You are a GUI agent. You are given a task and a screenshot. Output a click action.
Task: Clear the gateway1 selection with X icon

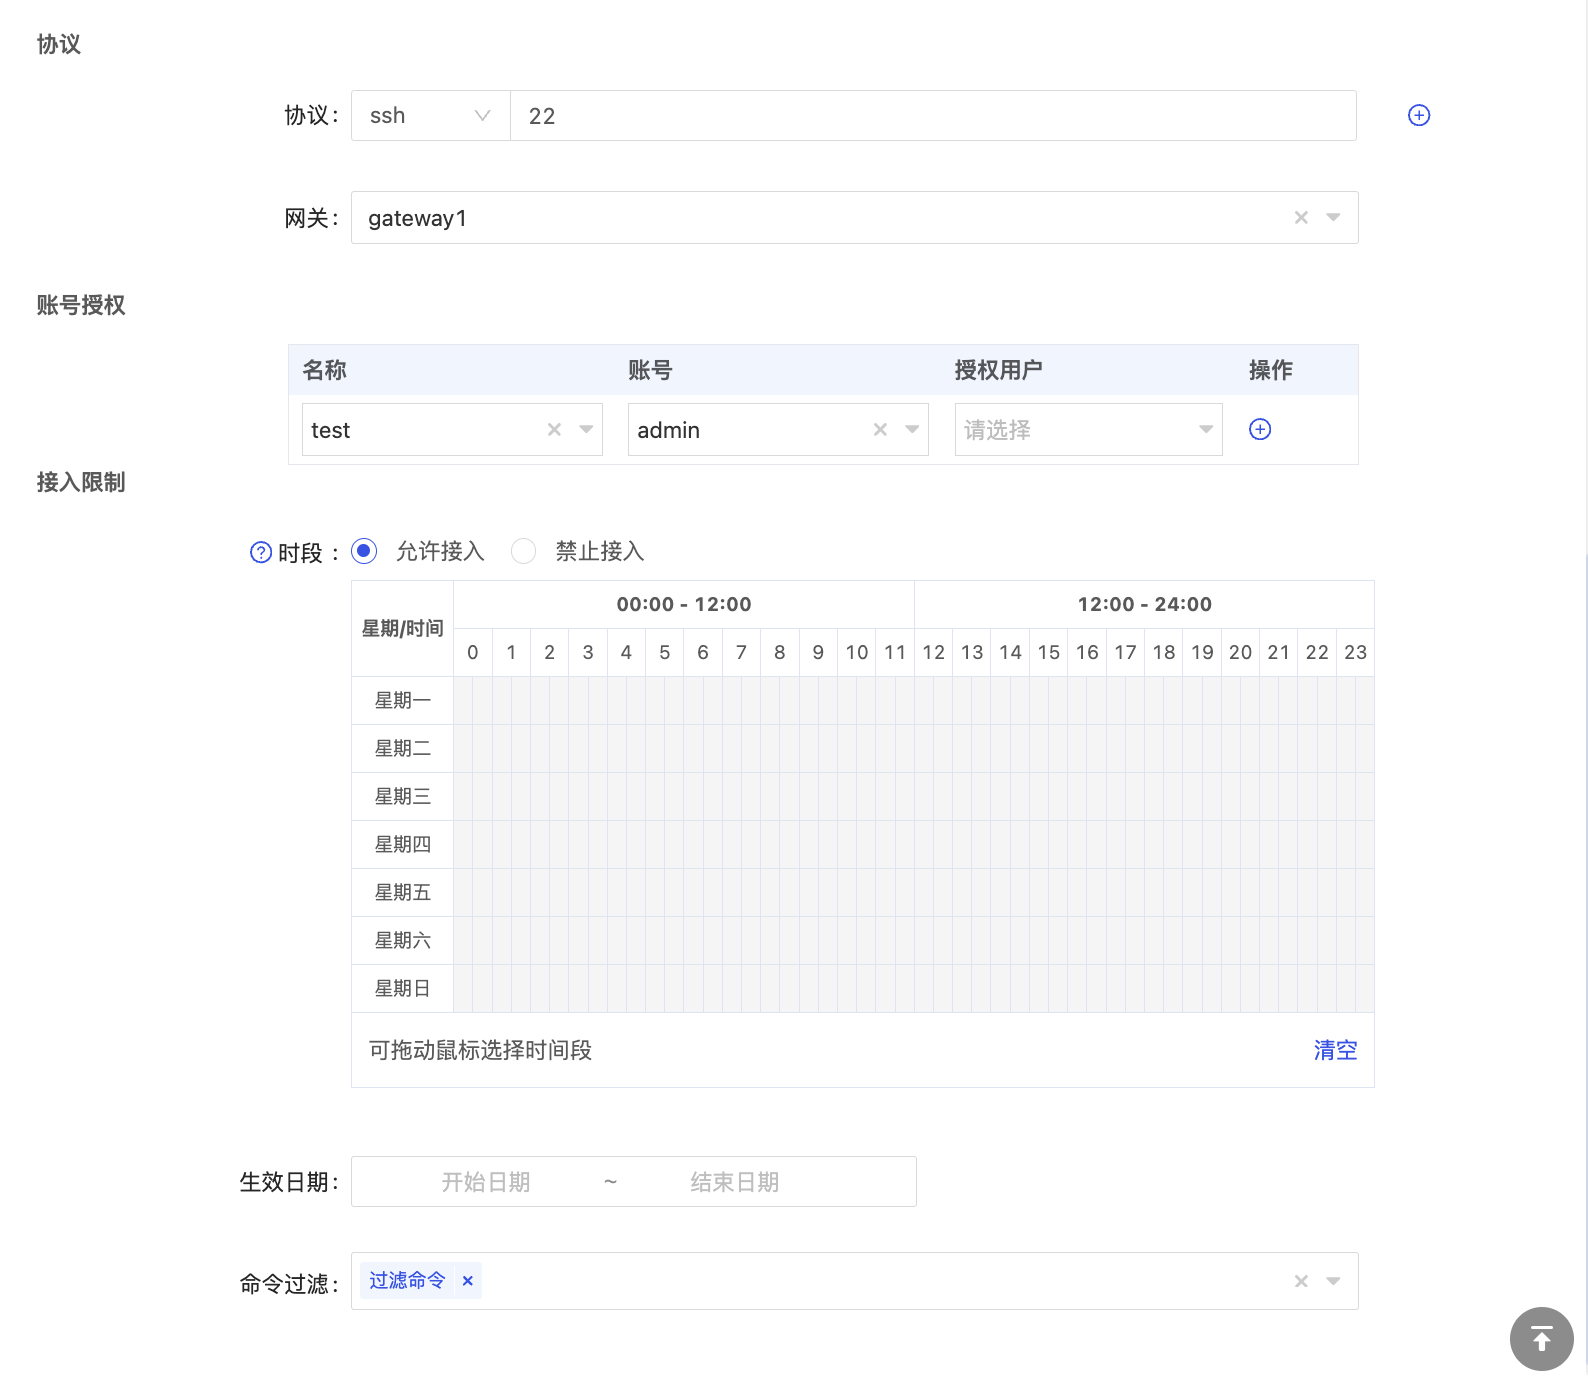point(1301,218)
